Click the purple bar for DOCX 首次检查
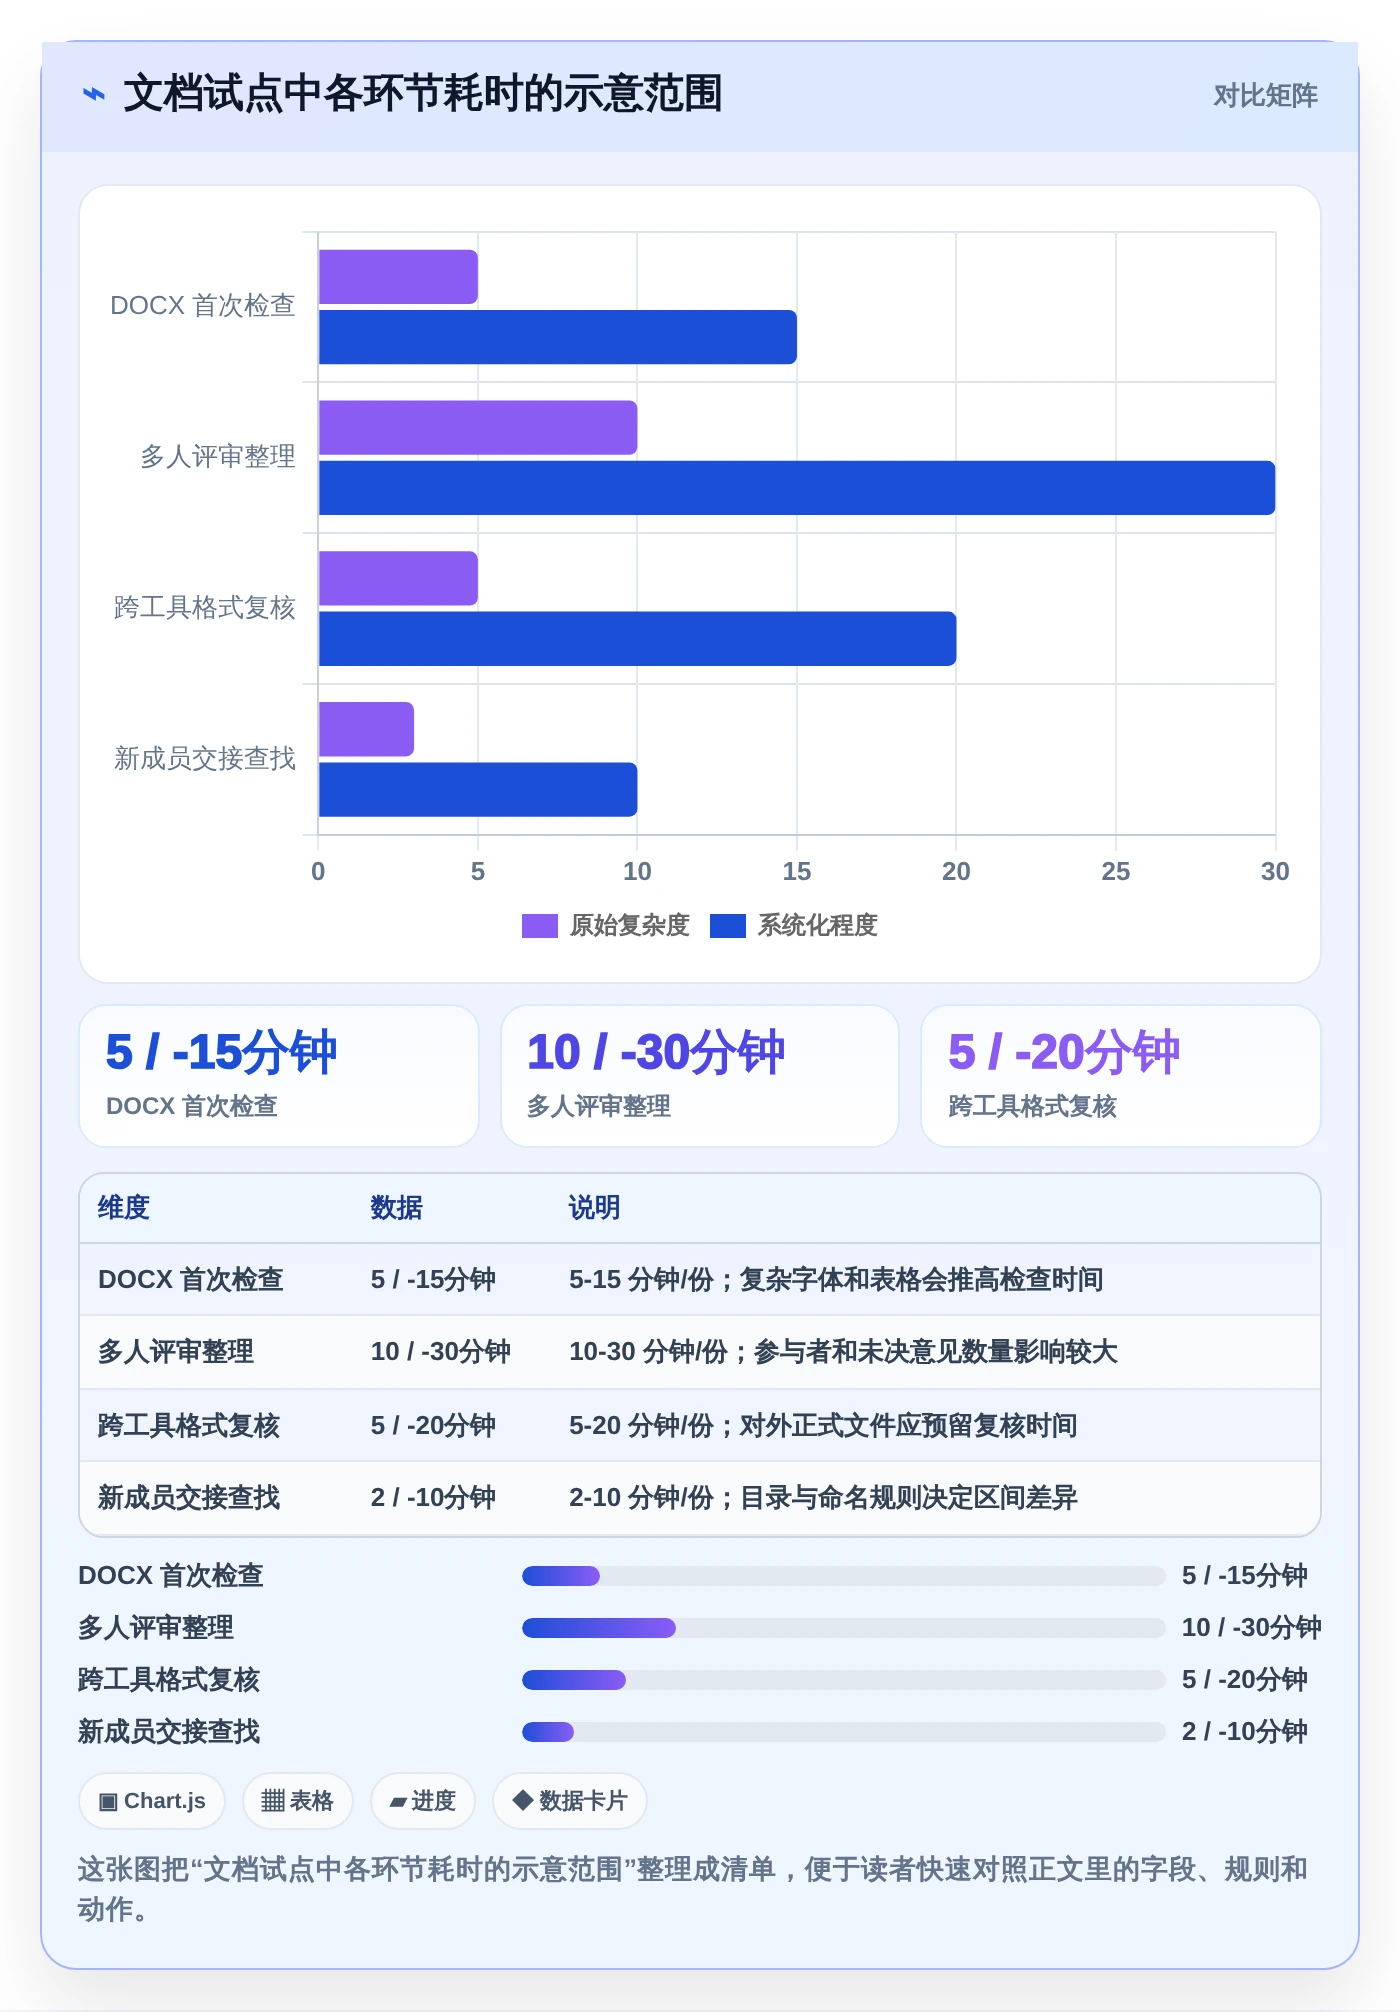This screenshot has height=2012, width=1400. (x=398, y=277)
